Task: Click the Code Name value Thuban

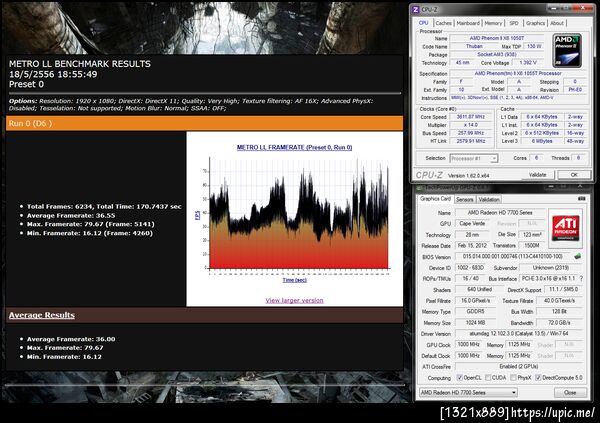Action: coord(474,46)
